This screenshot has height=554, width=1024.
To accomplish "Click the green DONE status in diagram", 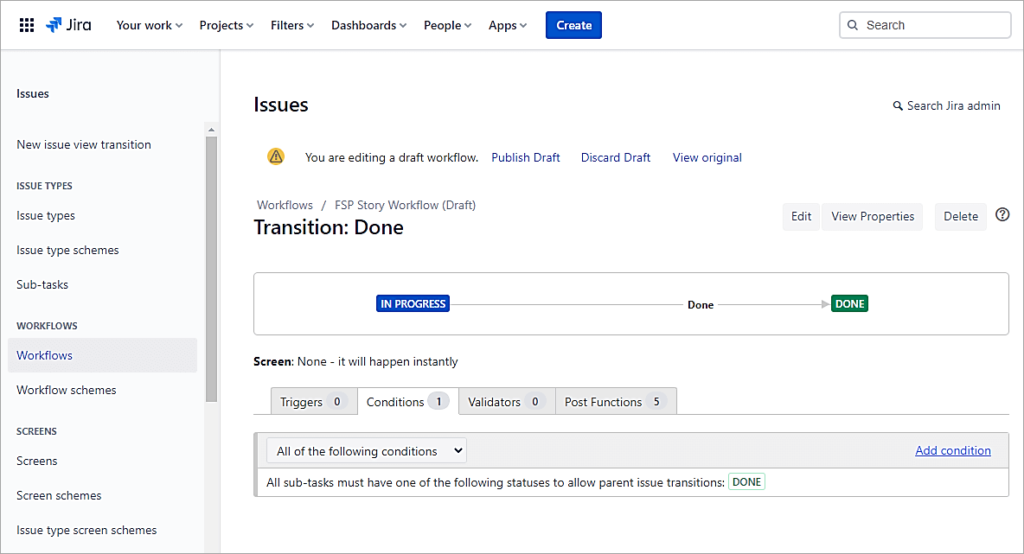I will [x=849, y=304].
